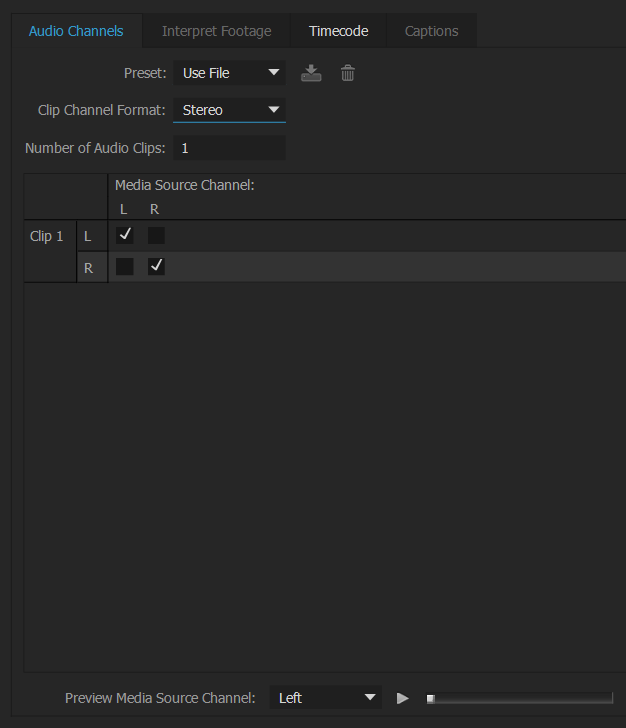Switch to the Interpret Footage tab
The width and height of the screenshot is (626, 728).
coord(216,31)
